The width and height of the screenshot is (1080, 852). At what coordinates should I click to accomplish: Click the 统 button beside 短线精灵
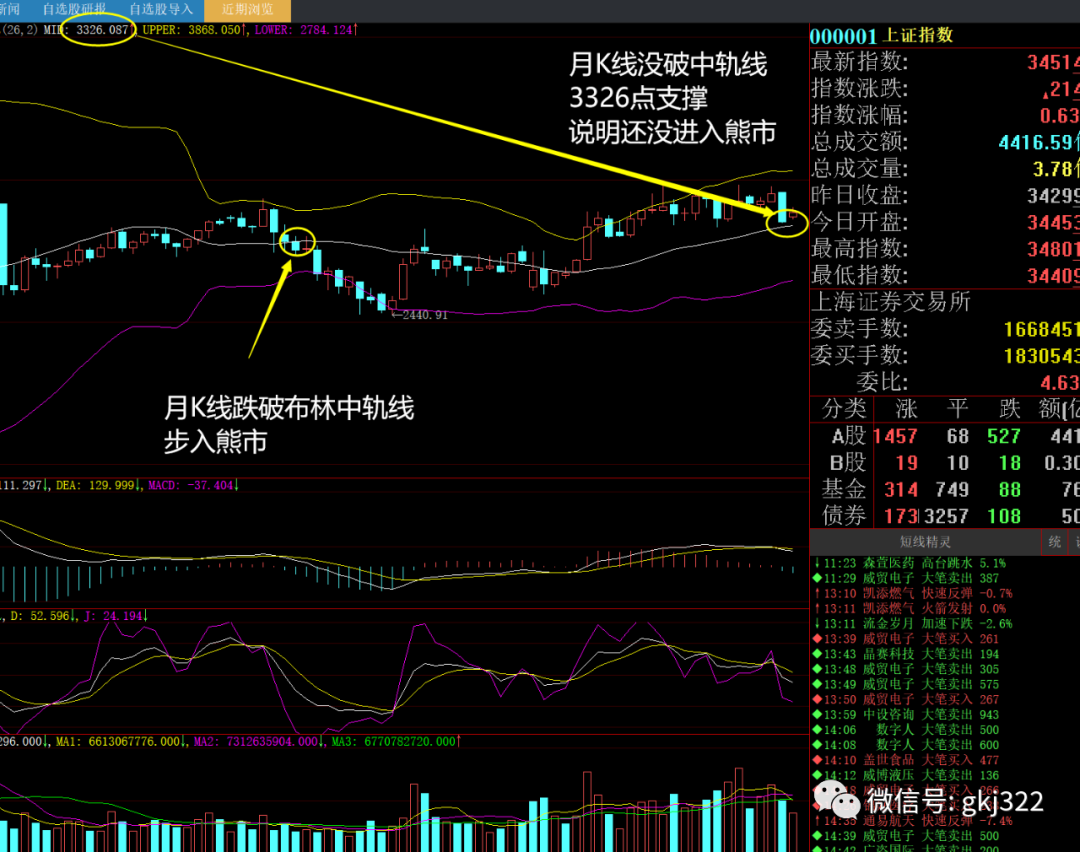1055,542
